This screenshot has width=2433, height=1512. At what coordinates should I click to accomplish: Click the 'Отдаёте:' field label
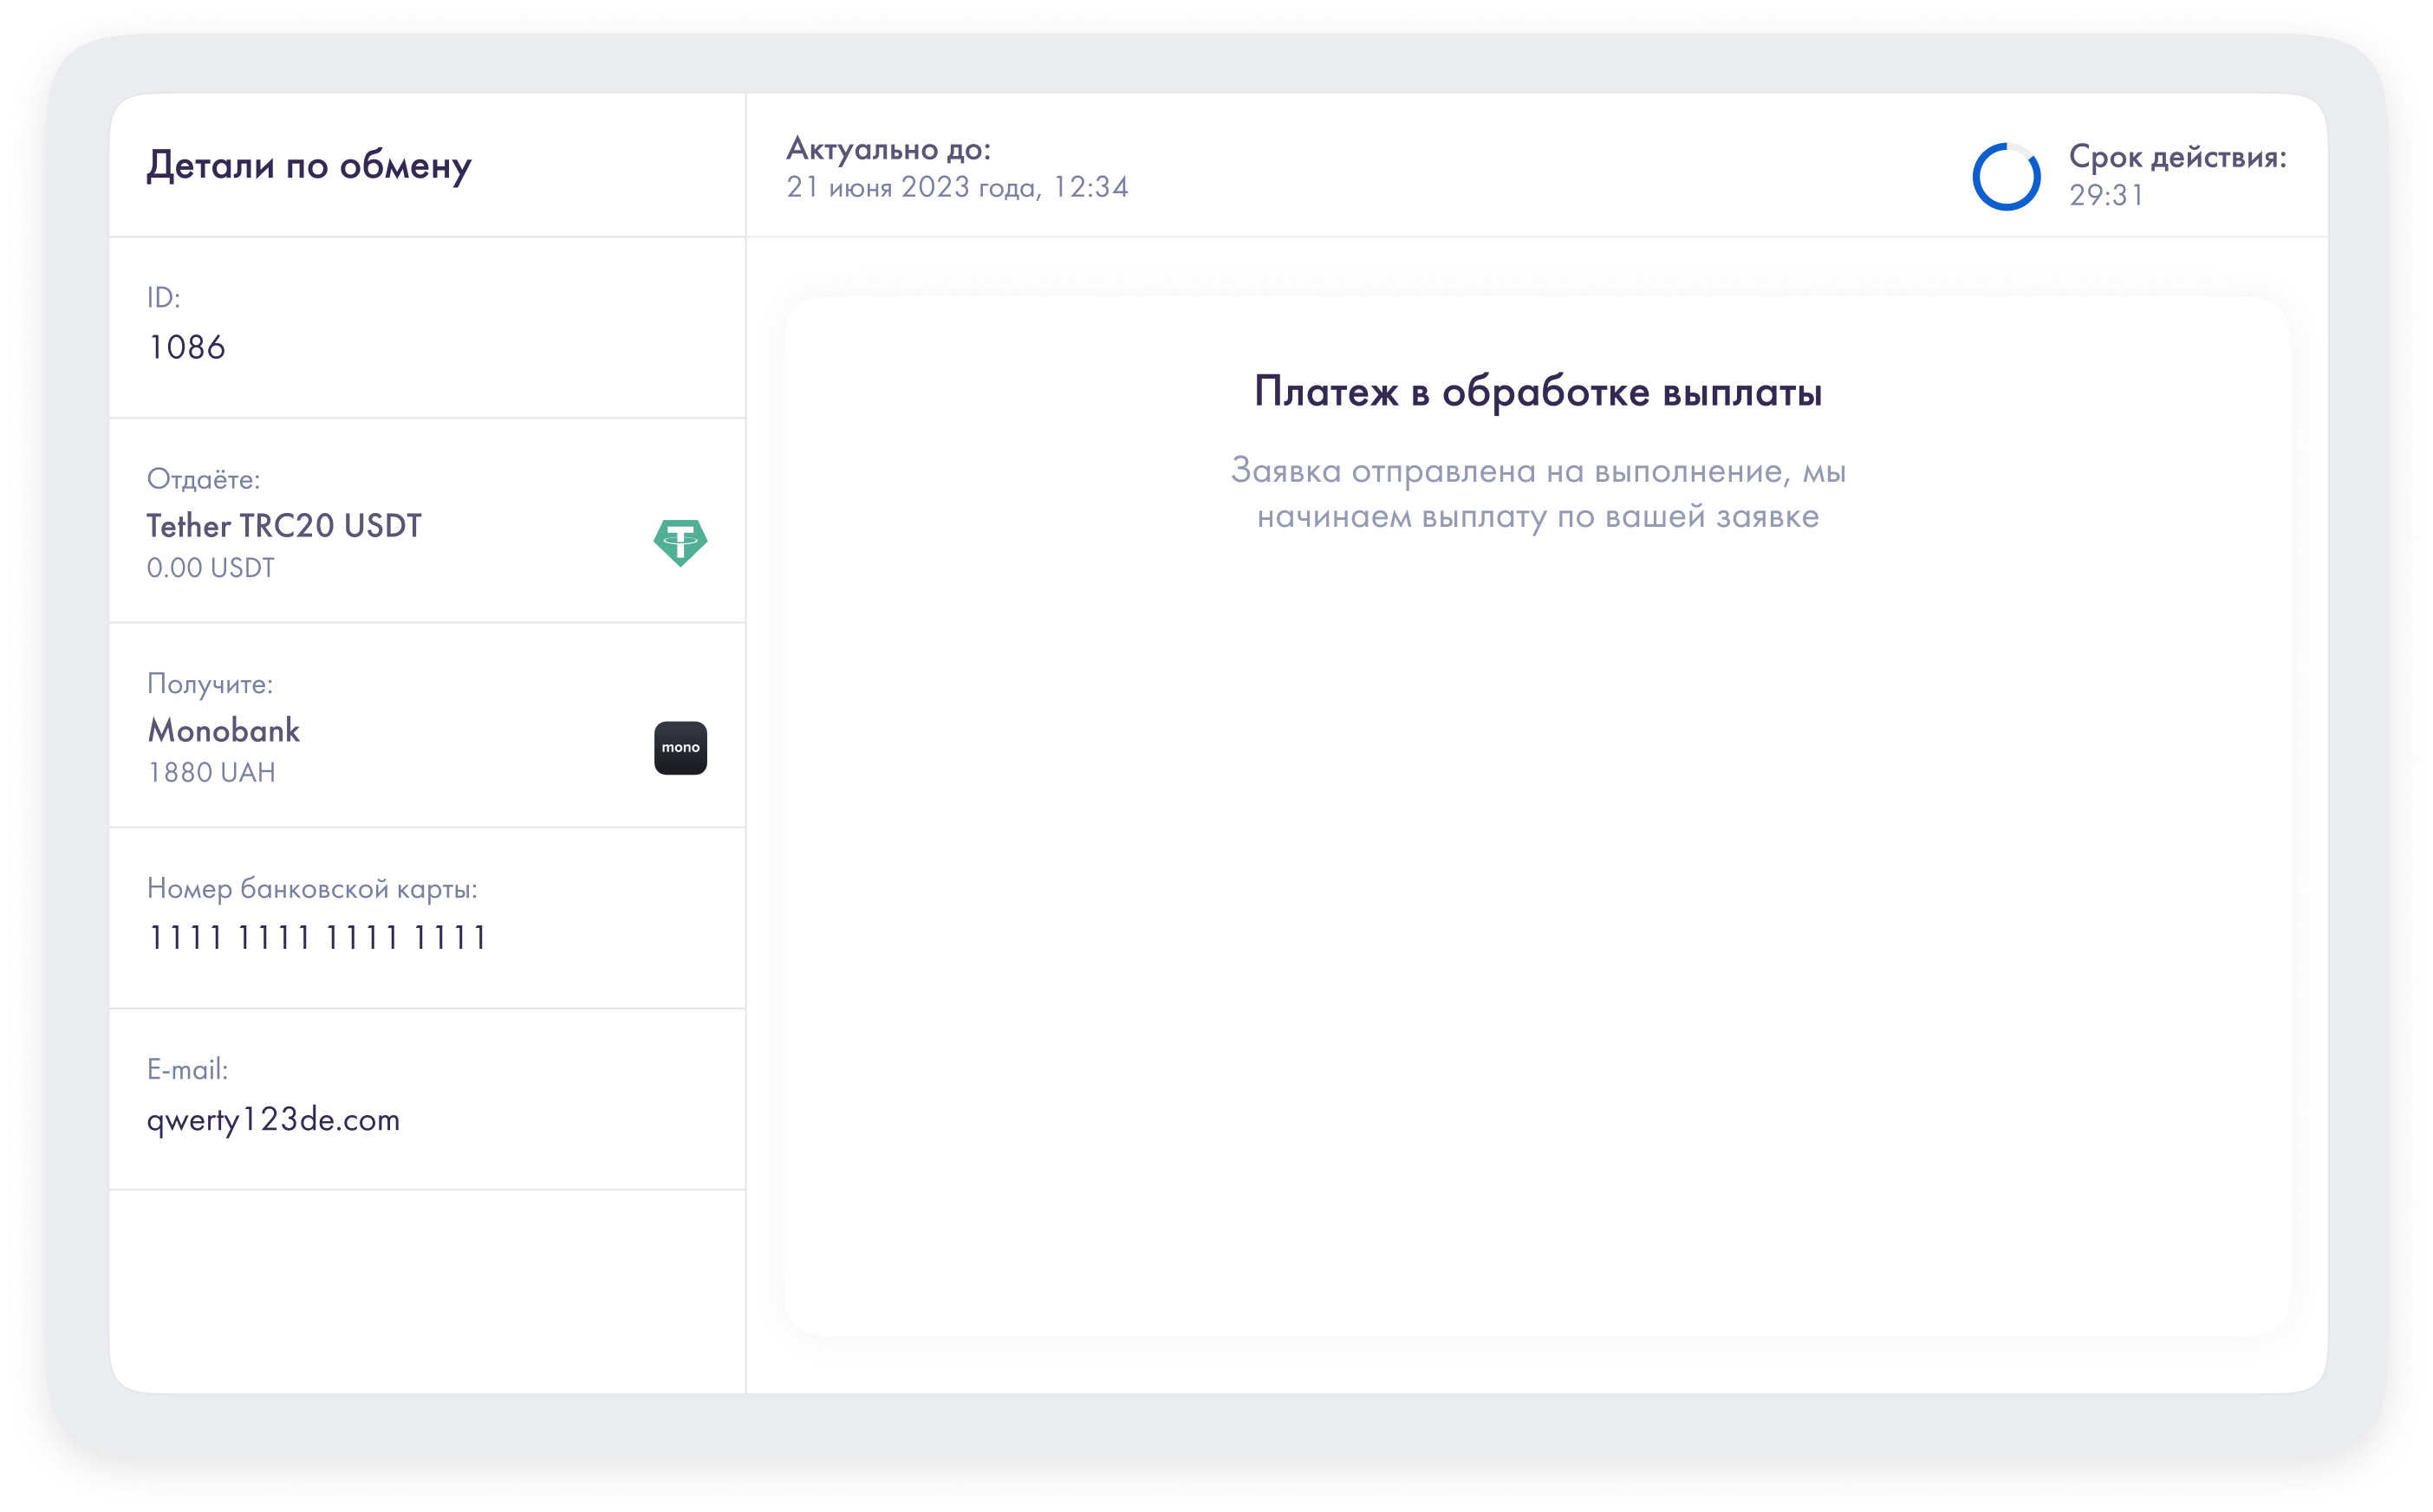[x=203, y=479]
